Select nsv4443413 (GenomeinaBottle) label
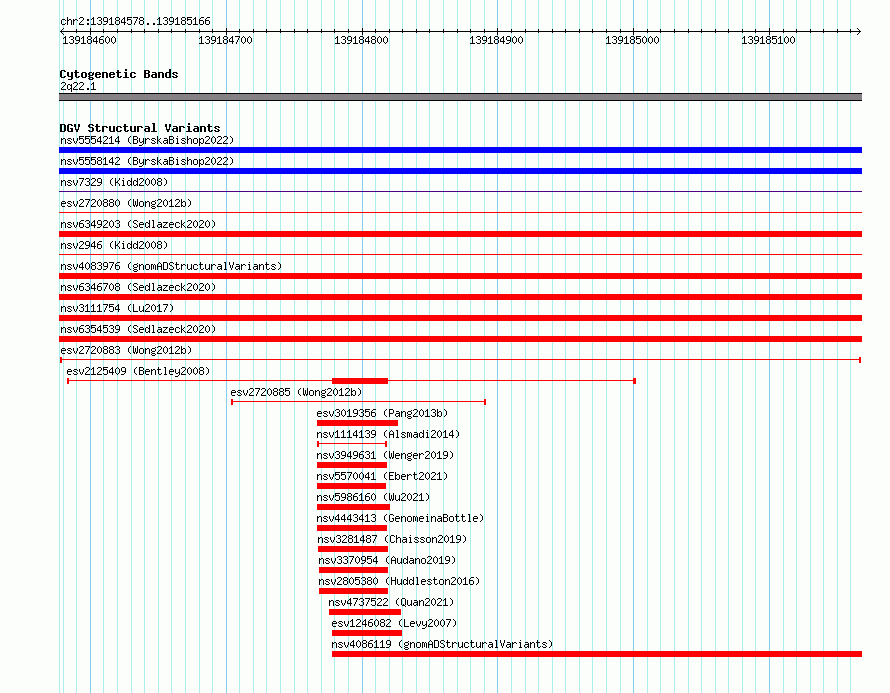The height and width of the screenshot is (693, 890). [400, 518]
